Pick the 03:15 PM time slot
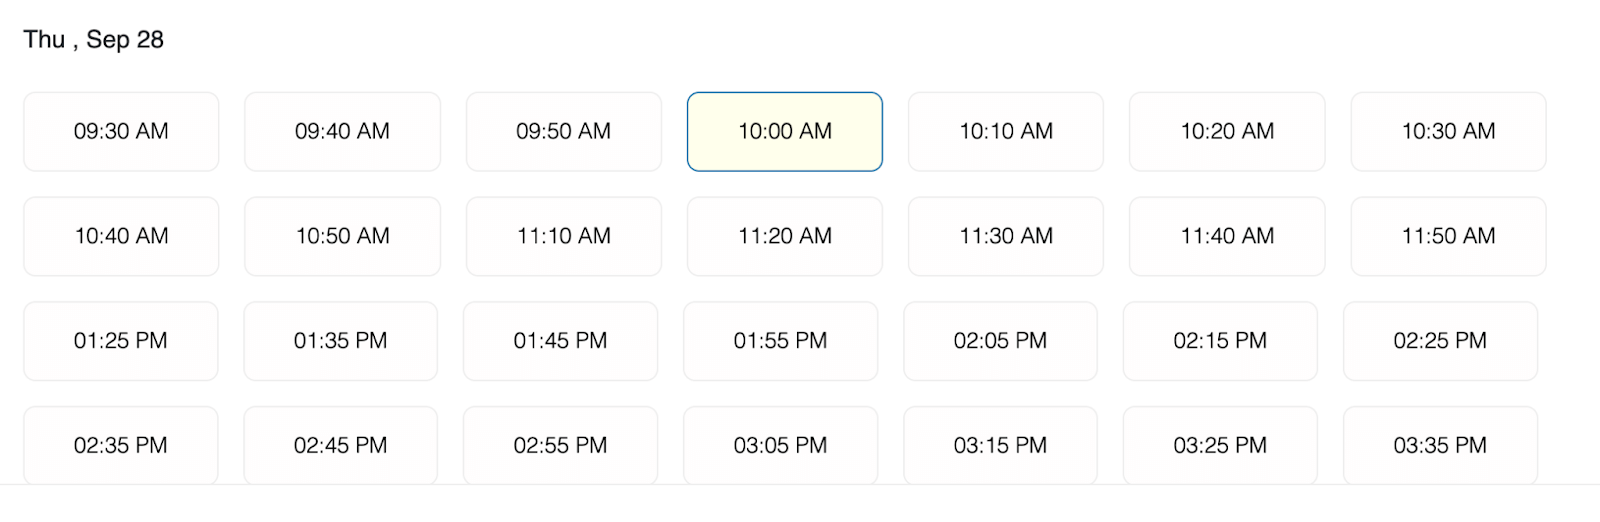1600x522 pixels. pyautogui.click(x=1000, y=445)
